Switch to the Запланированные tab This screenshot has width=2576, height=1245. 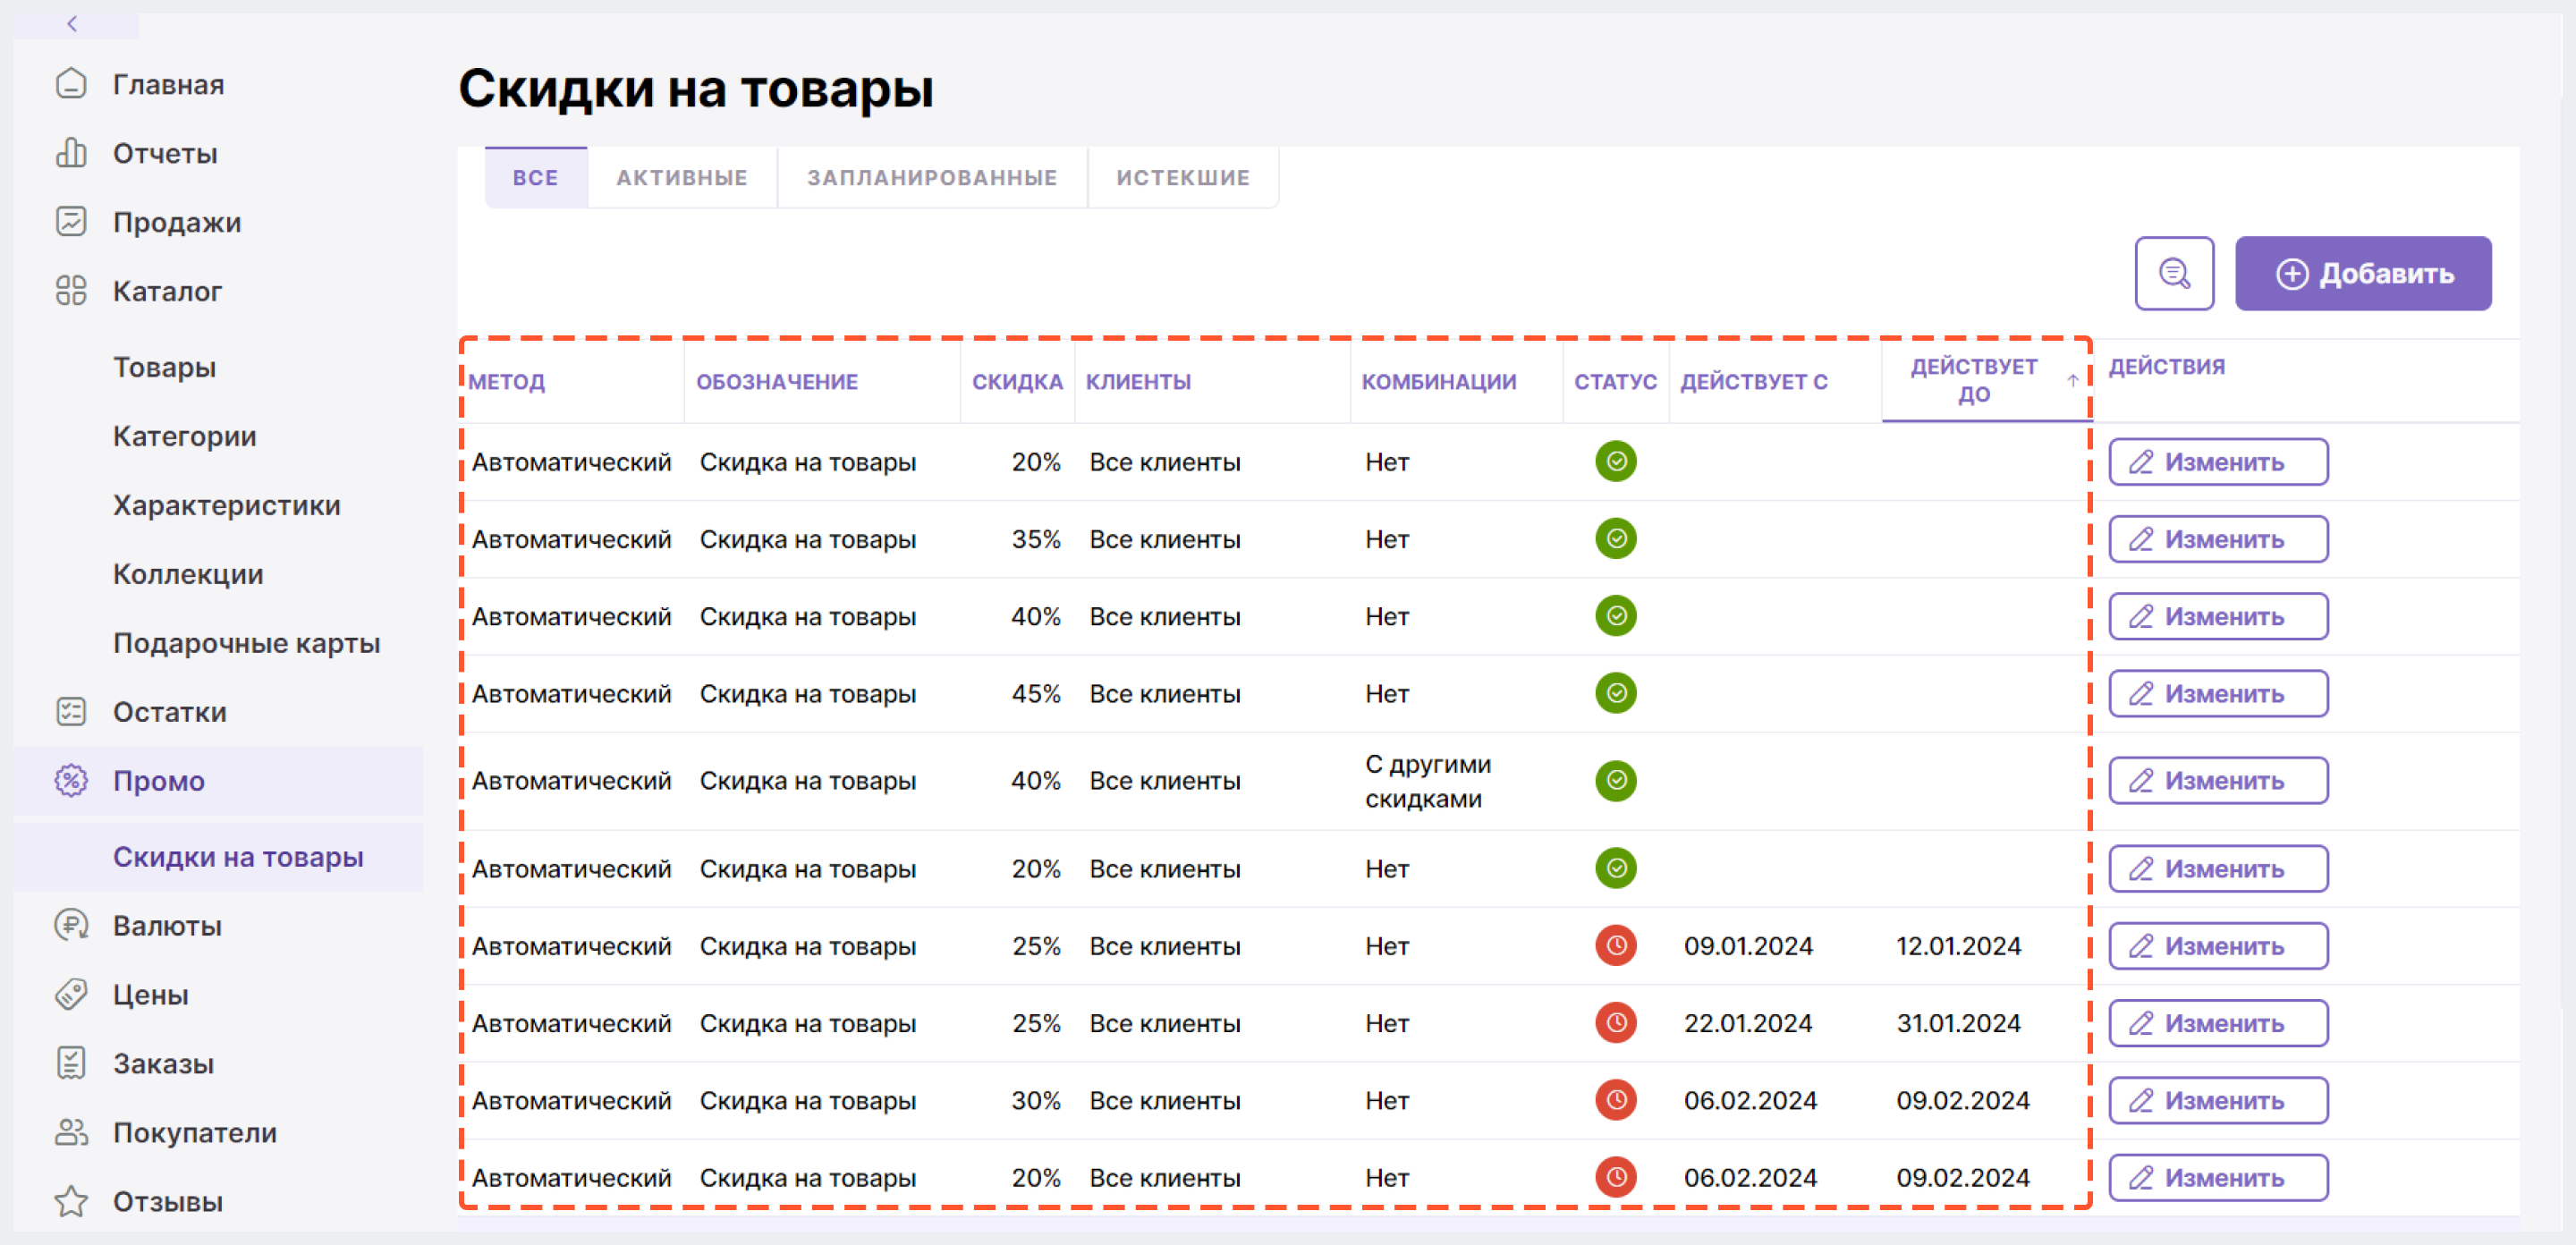point(932,178)
